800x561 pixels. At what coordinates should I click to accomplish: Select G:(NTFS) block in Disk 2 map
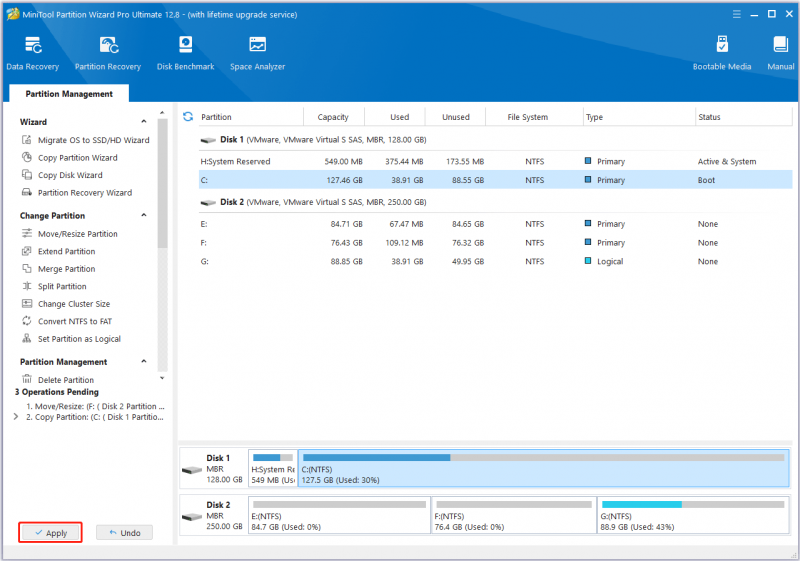[x=693, y=516]
